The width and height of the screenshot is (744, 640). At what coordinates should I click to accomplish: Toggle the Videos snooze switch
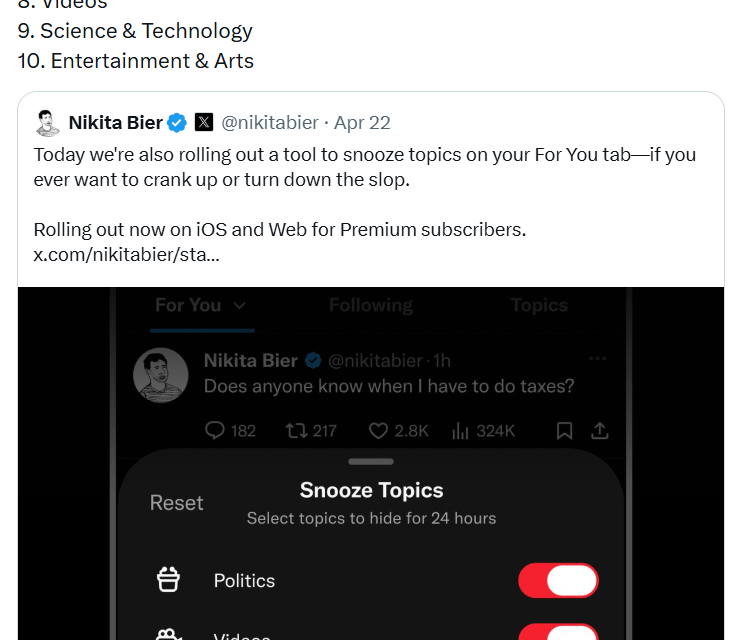558,634
